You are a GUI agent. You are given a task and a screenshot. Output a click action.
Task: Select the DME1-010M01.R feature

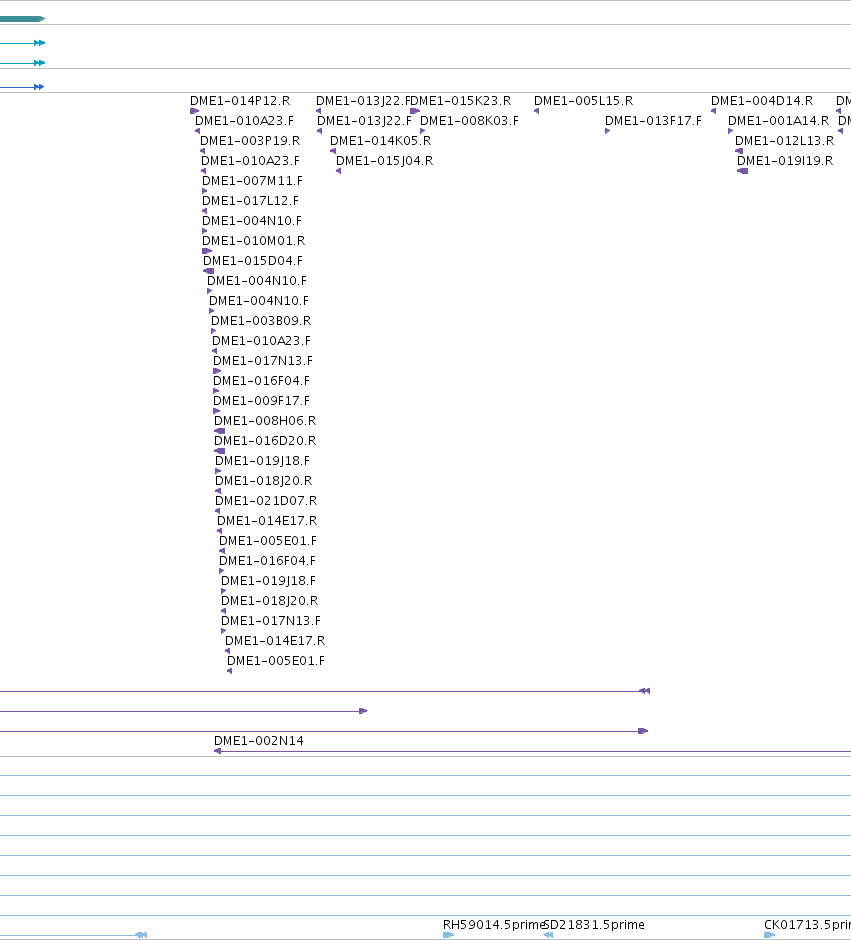click(254, 241)
